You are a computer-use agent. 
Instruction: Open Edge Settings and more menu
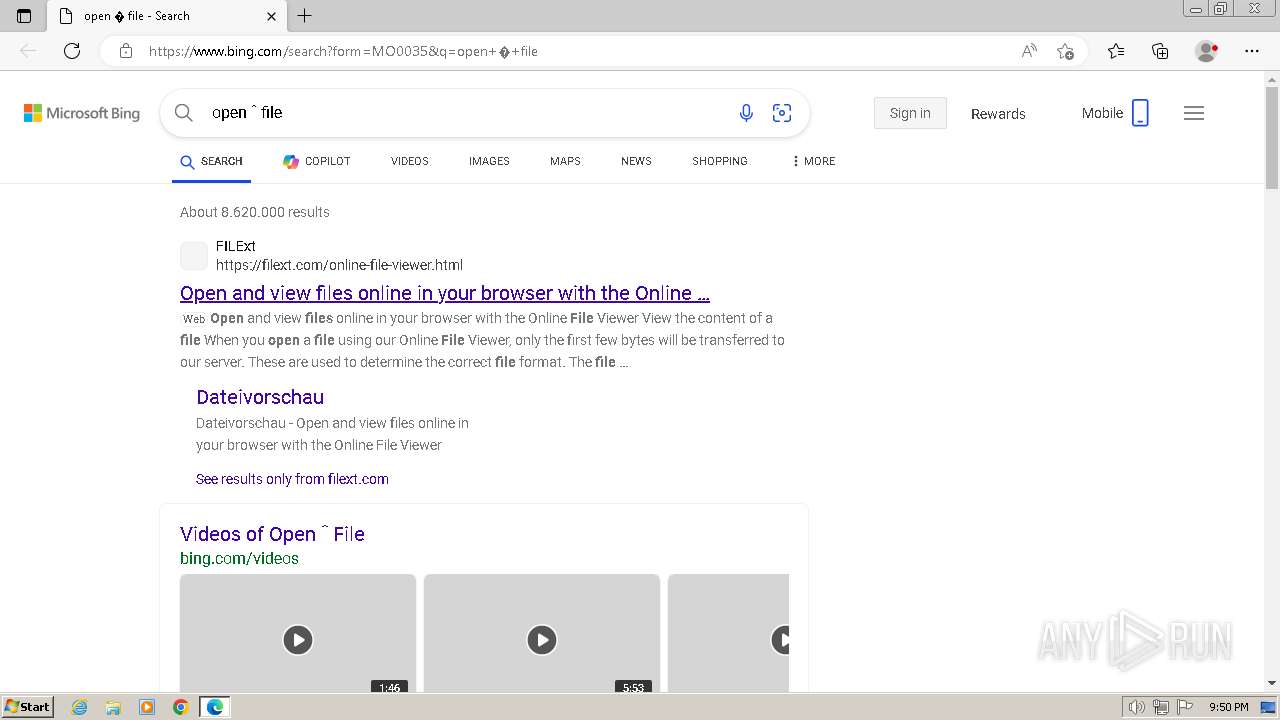[x=1252, y=51]
